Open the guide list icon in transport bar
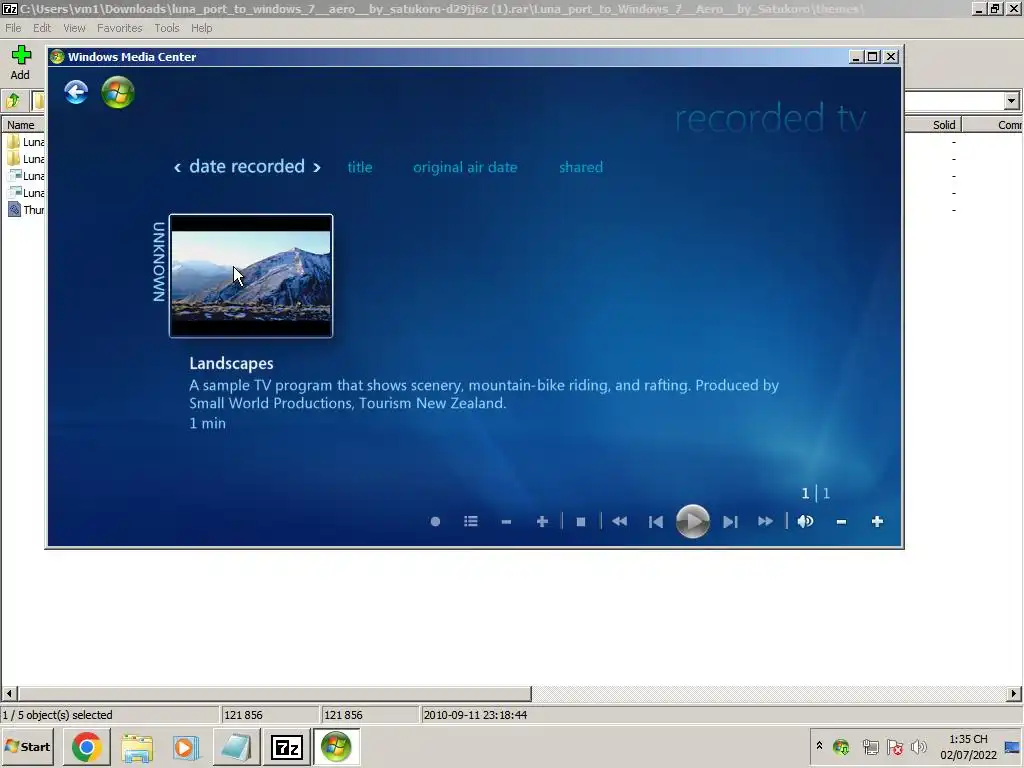The width and height of the screenshot is (1024, 768). 471,521
